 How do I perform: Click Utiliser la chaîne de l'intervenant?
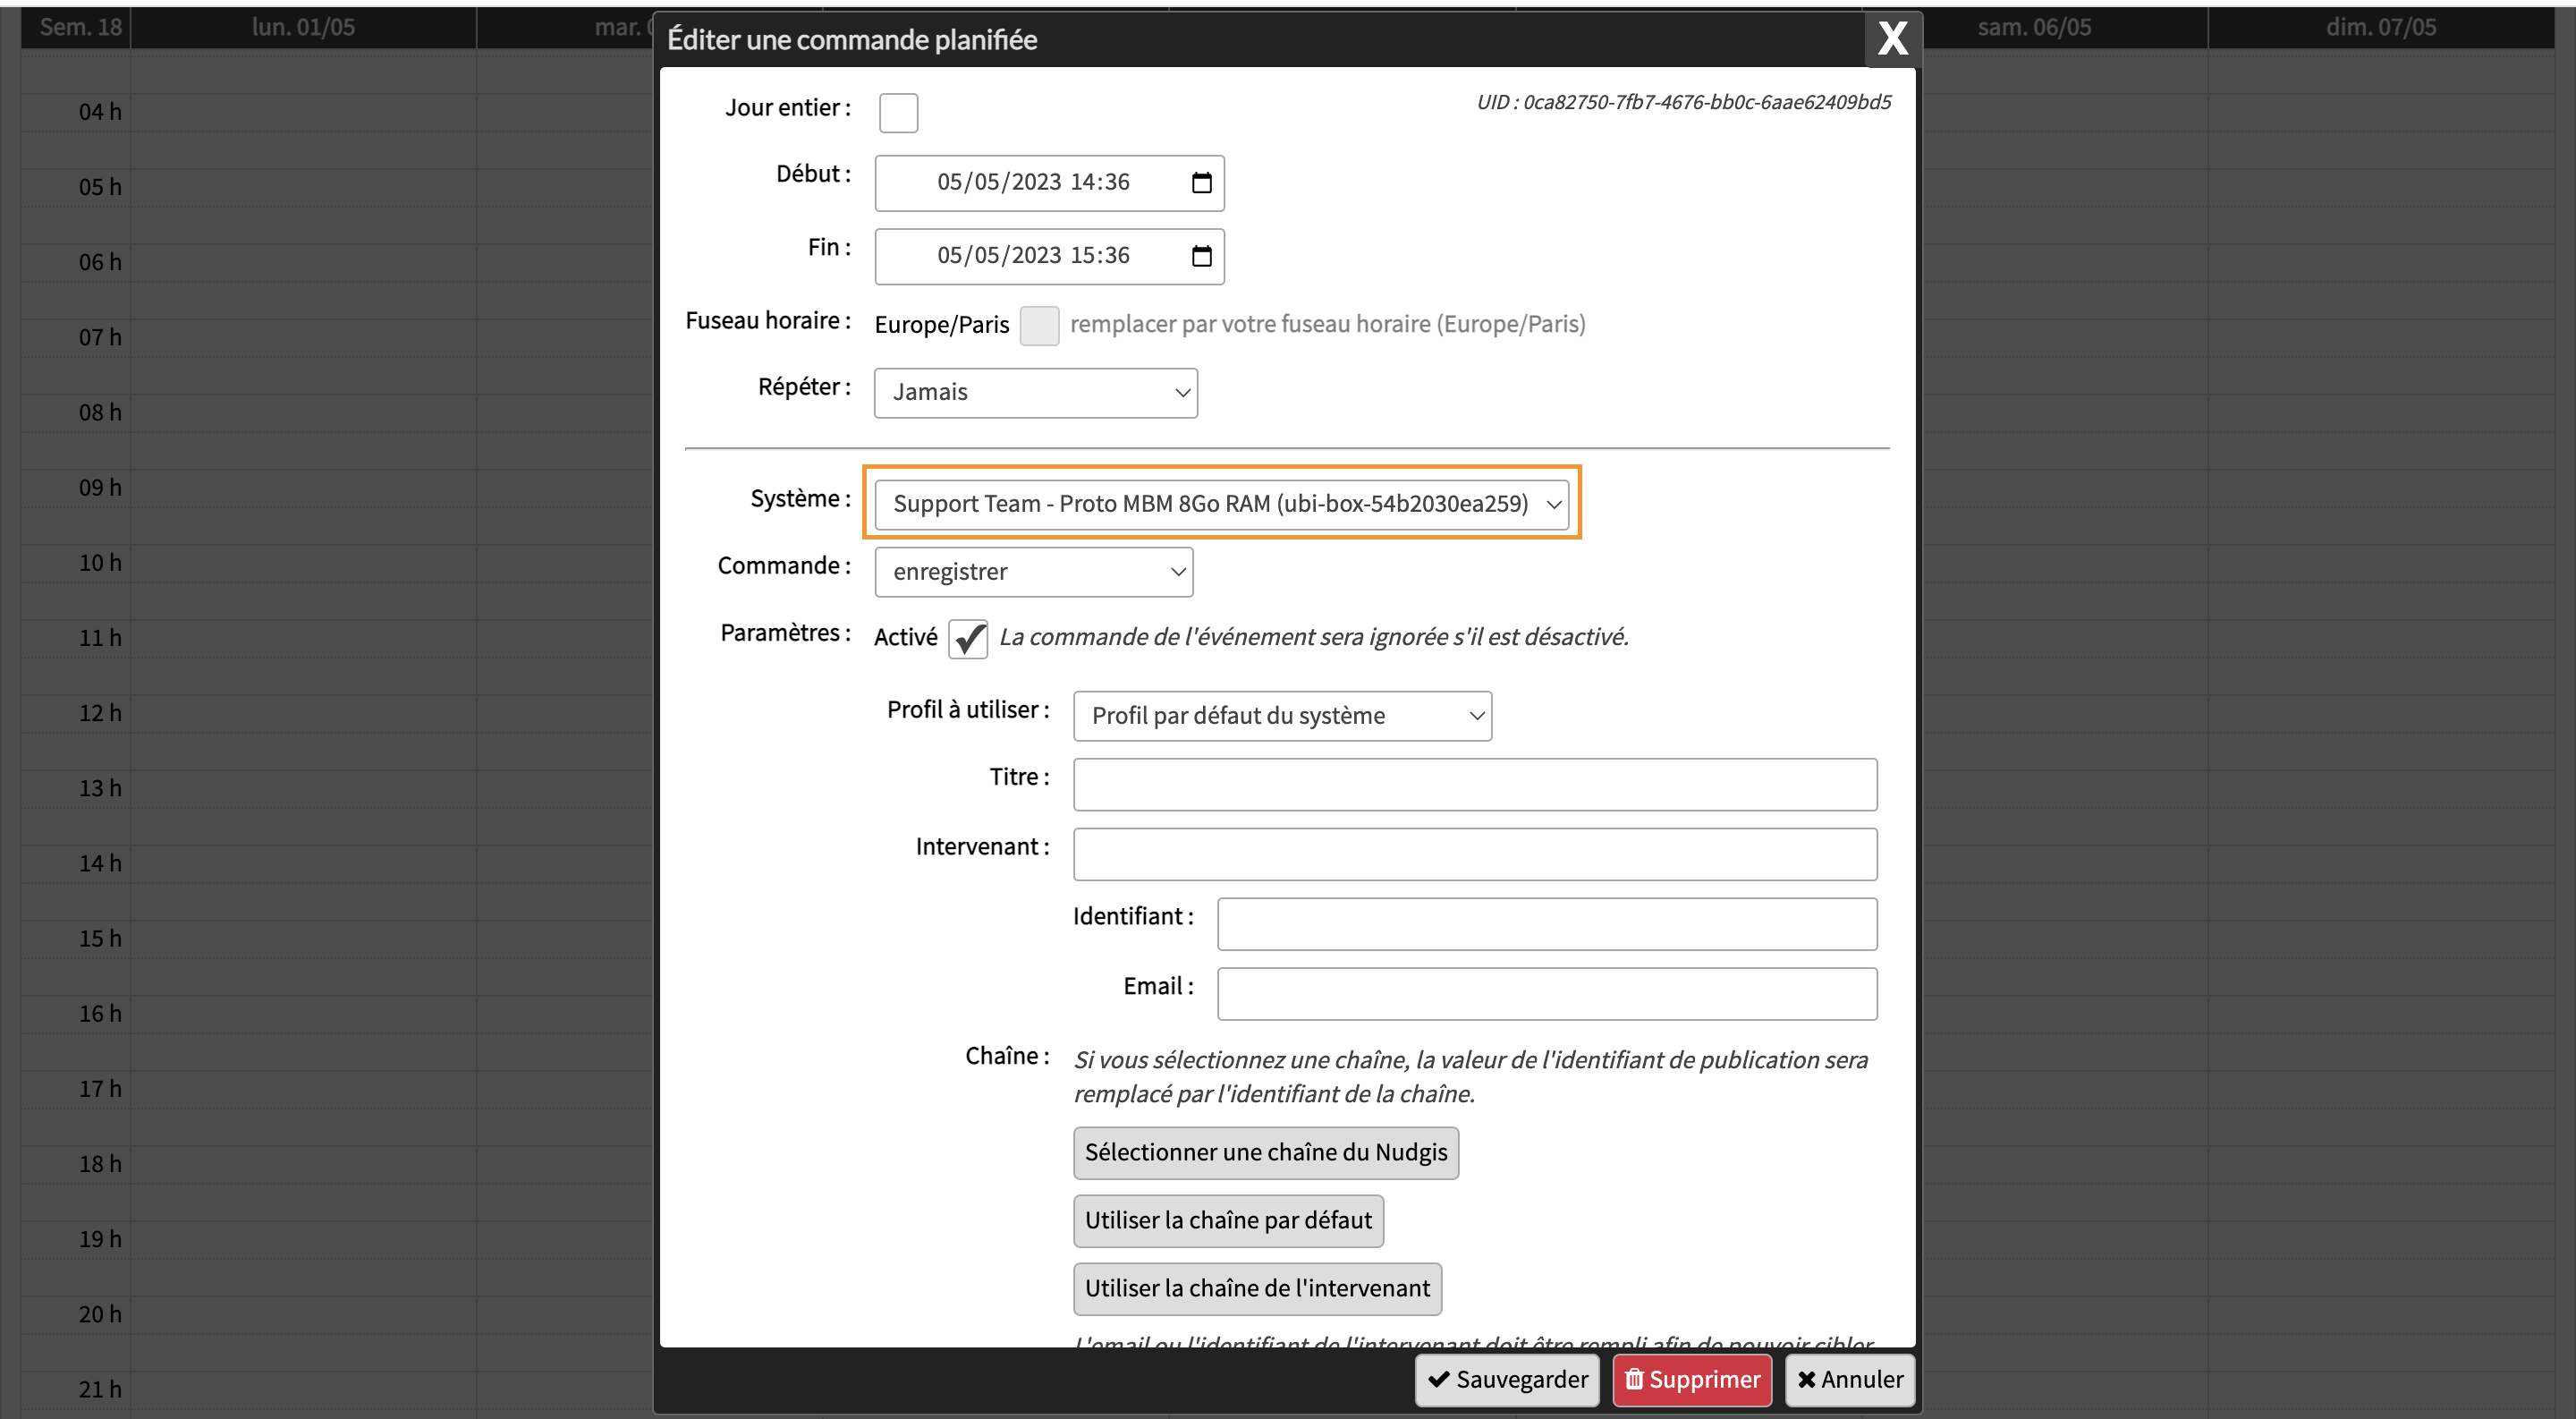tap(1257, 1289)
